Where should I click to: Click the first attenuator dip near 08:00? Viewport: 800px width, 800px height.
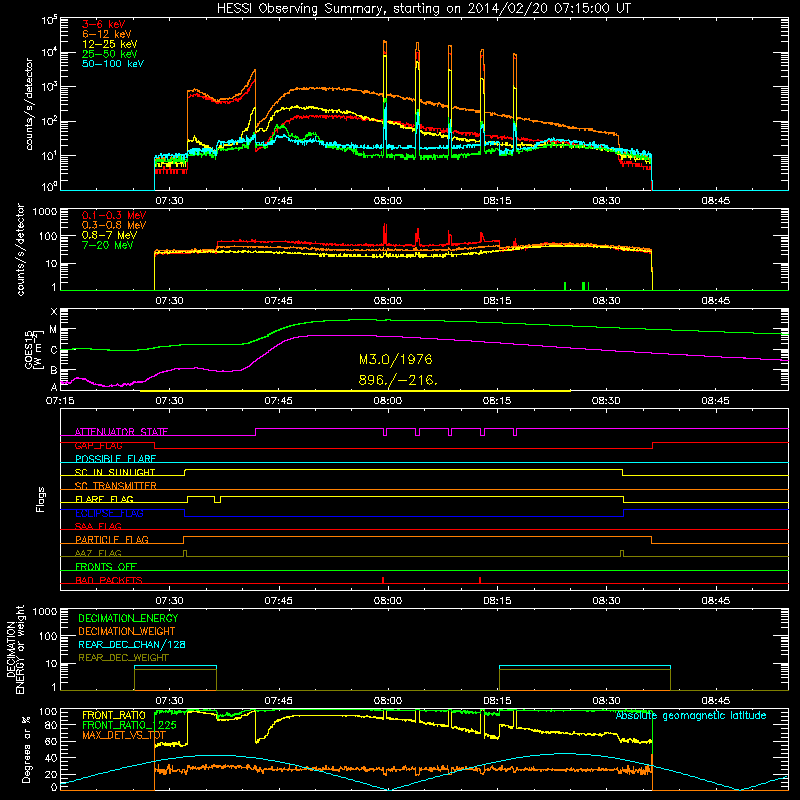(x=385, y=433)
